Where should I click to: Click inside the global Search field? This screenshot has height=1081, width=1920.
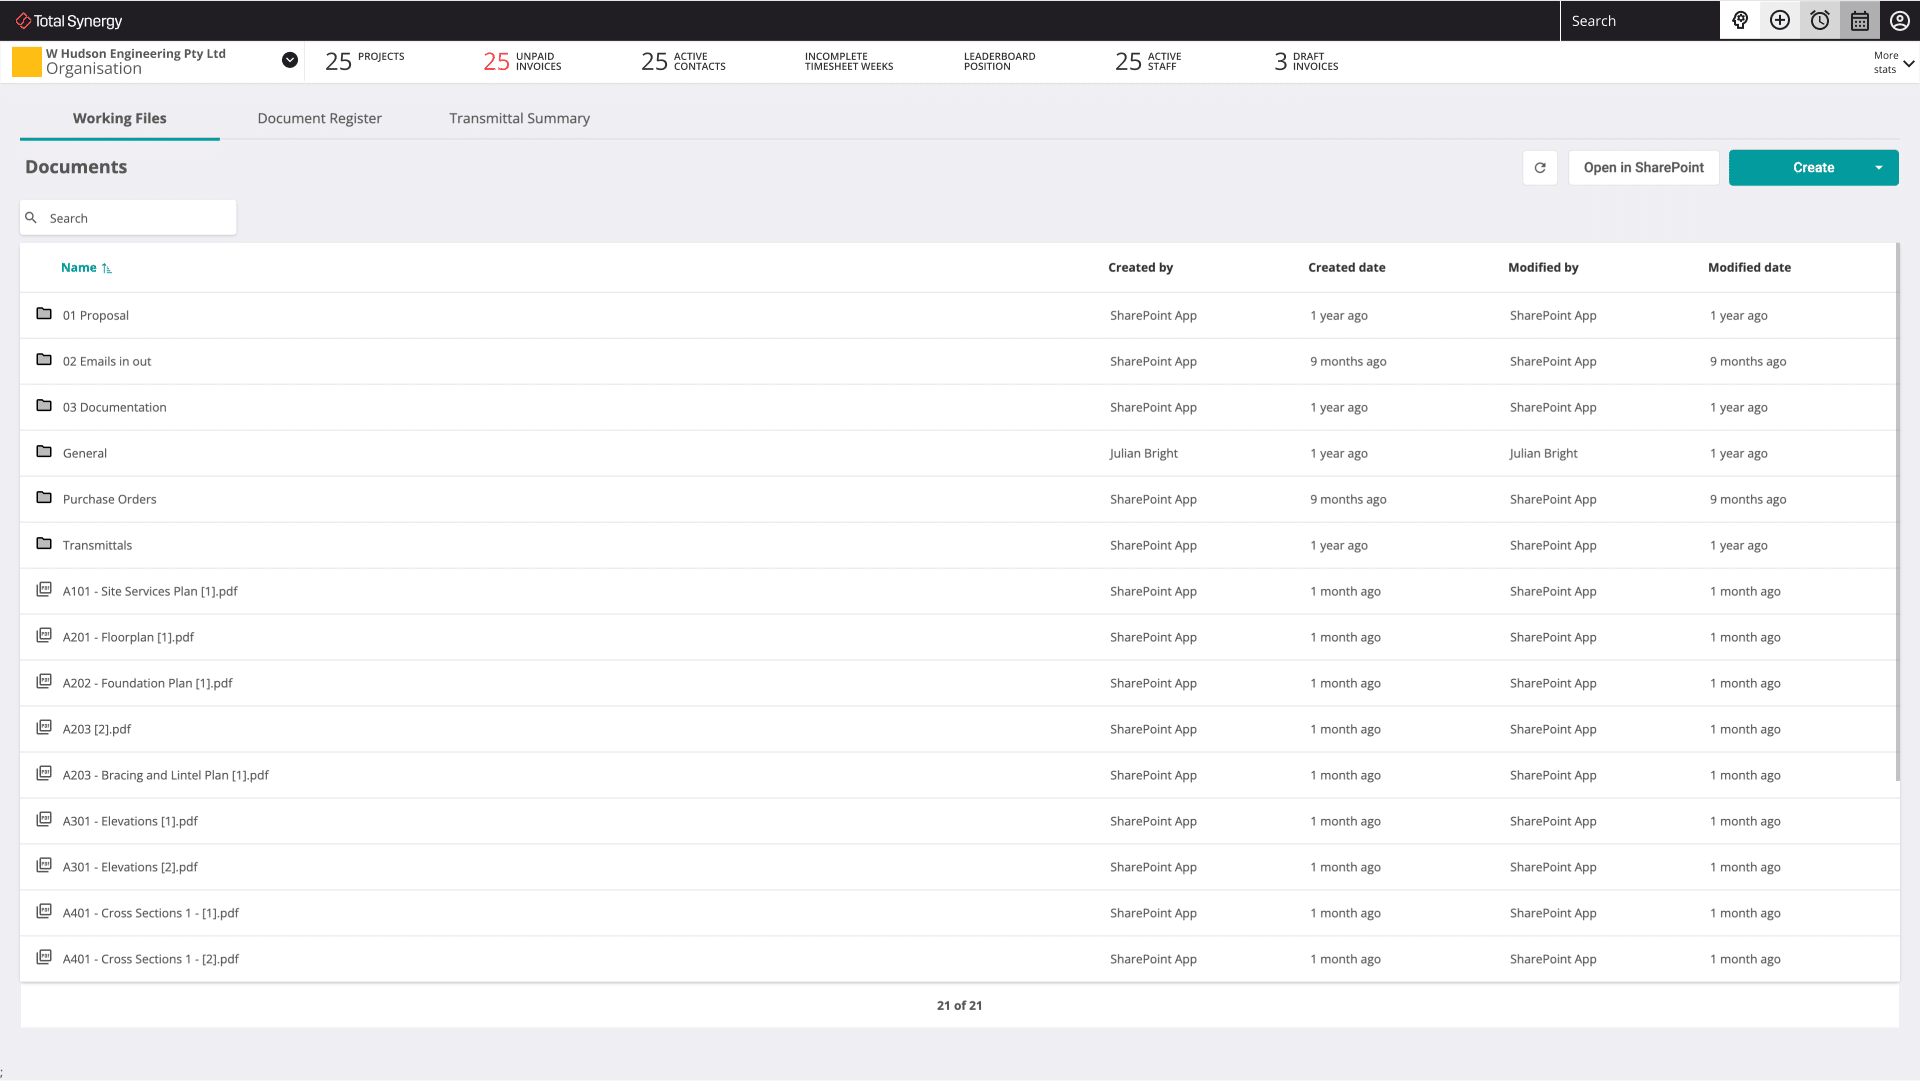[x=1640, y=20]
